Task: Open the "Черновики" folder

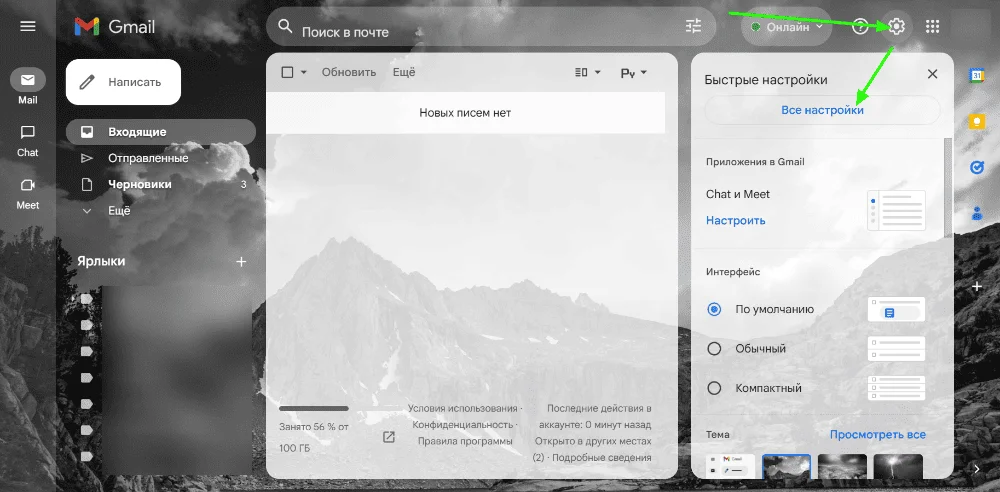Action: coord(140,184)
